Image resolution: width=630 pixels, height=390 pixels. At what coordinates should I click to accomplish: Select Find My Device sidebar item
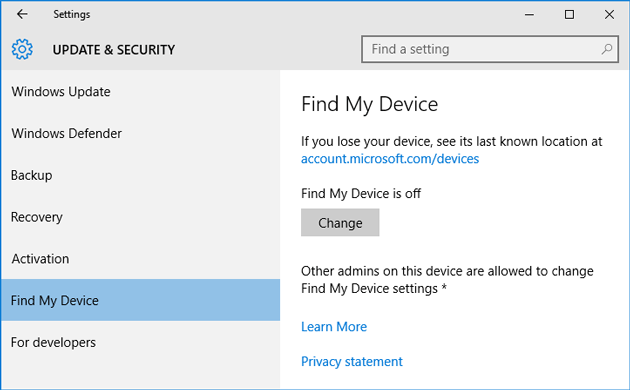tap(140, 300)
